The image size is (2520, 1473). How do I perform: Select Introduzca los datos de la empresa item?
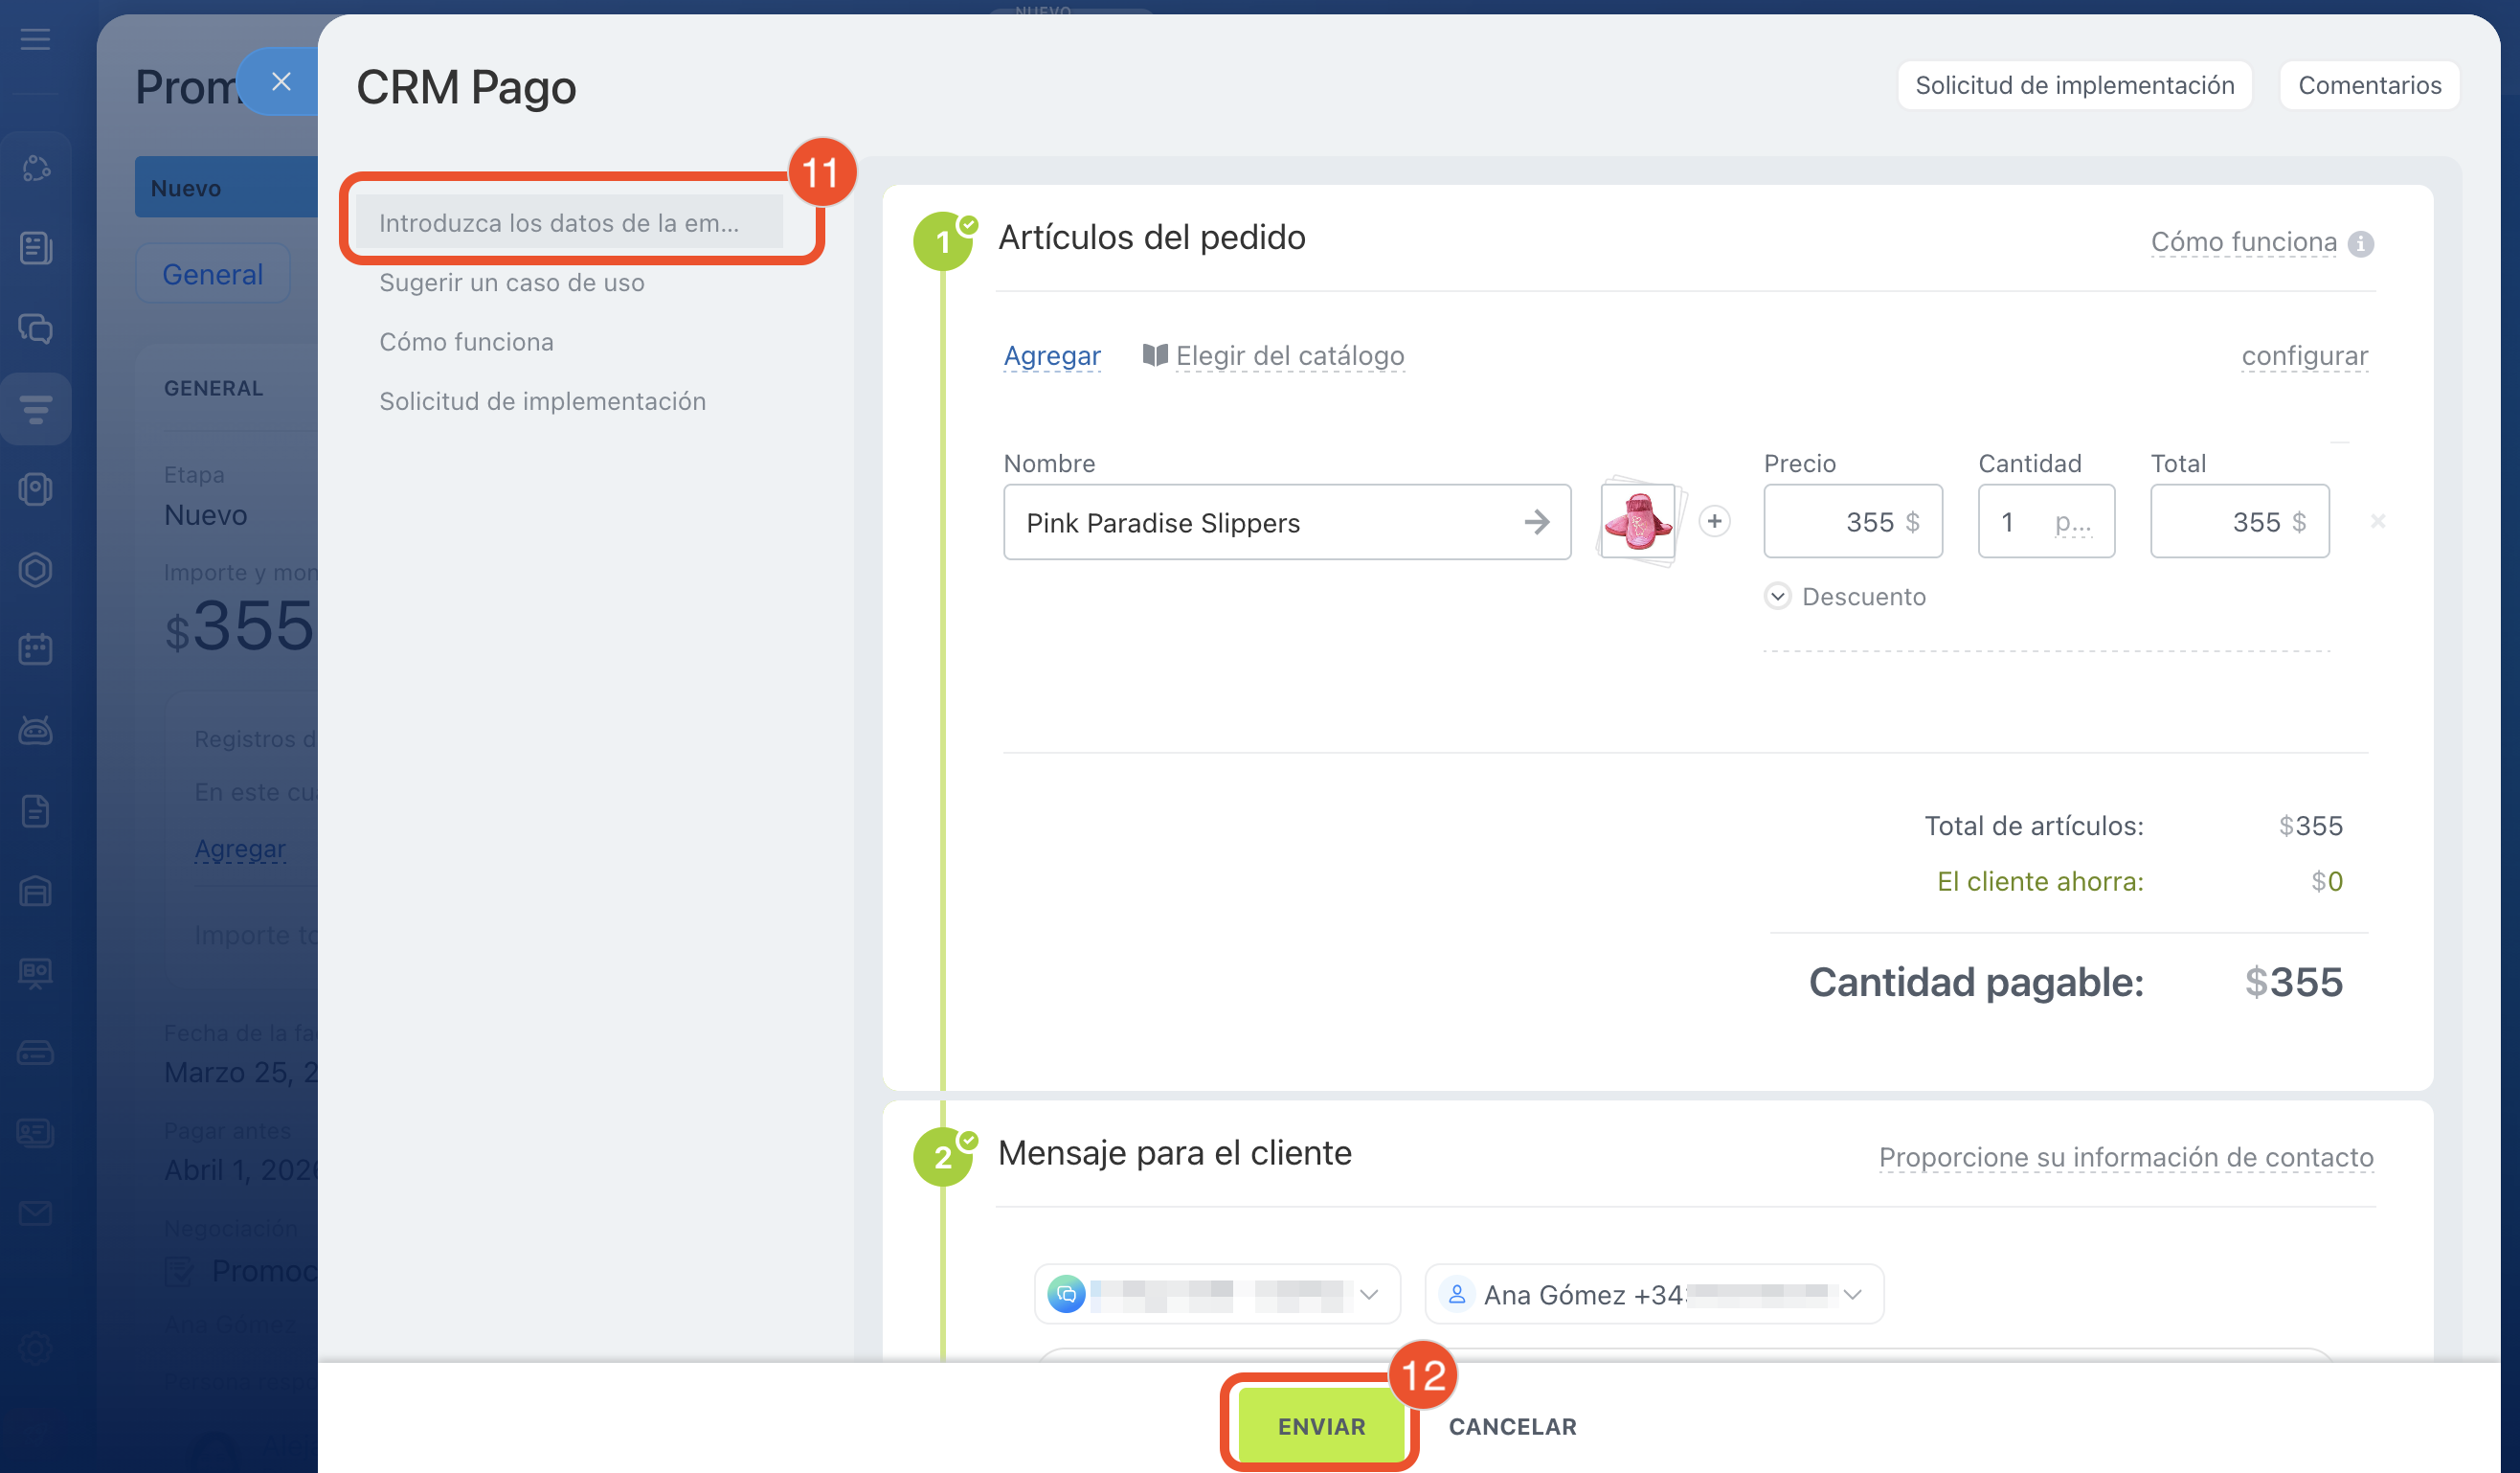pyautogui.click(x=559, y=223)
